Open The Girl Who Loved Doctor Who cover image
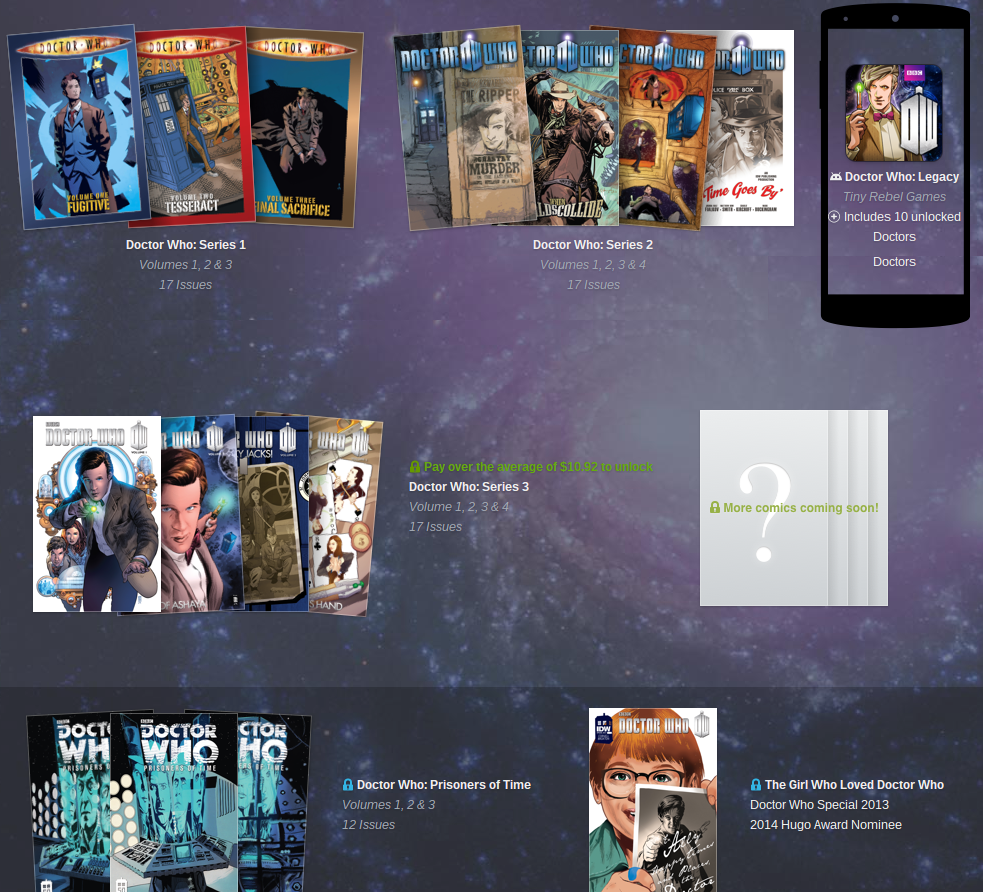Image resolution: width=983 pixels, height=892 pixels. 653,800
